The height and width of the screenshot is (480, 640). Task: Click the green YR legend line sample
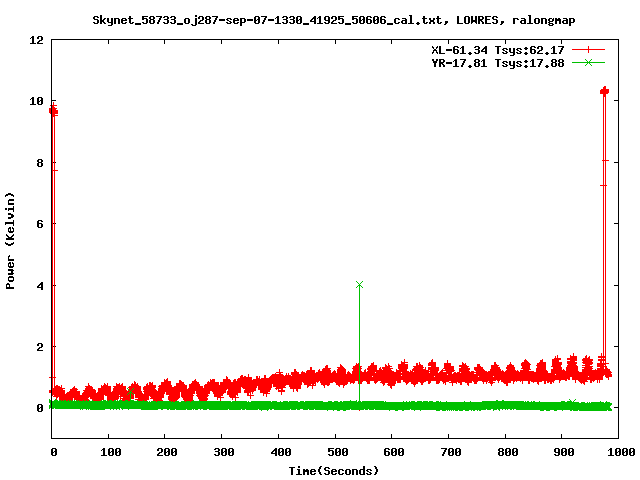click(x=588, y=62)
